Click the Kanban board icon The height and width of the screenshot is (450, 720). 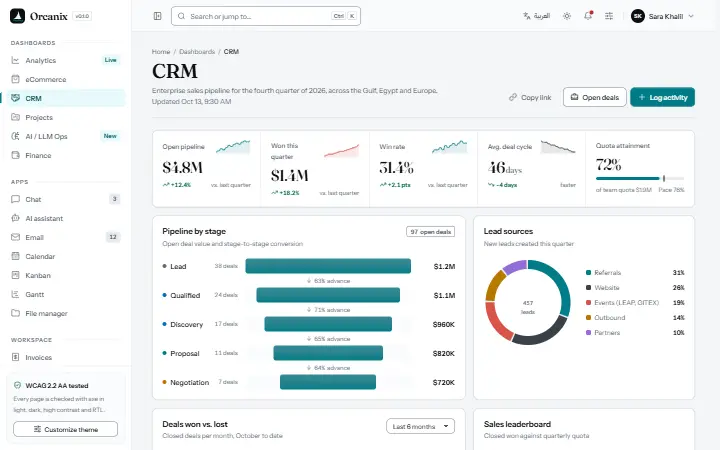15,275
